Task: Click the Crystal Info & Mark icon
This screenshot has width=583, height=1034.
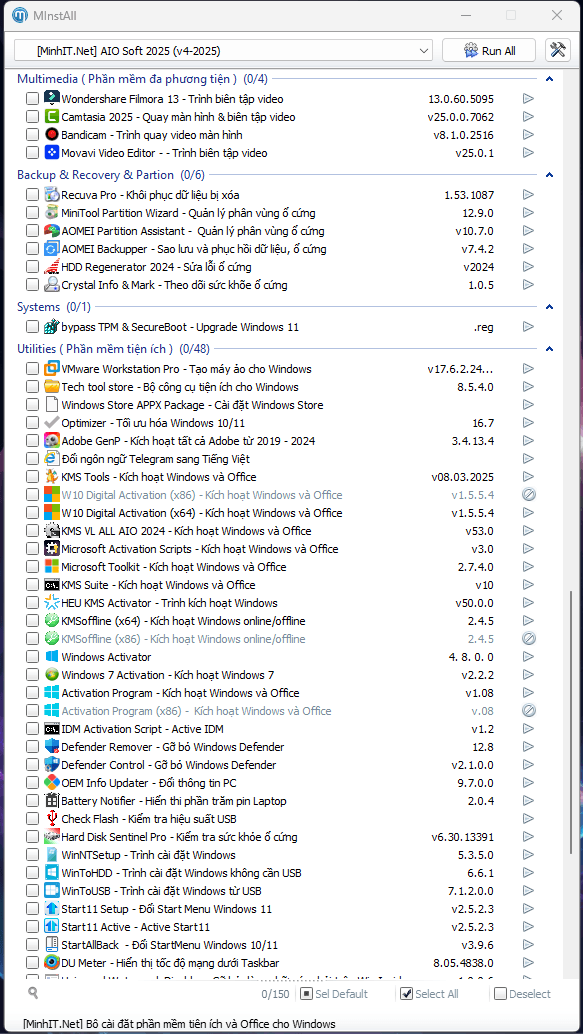Action: click(51, 285)
